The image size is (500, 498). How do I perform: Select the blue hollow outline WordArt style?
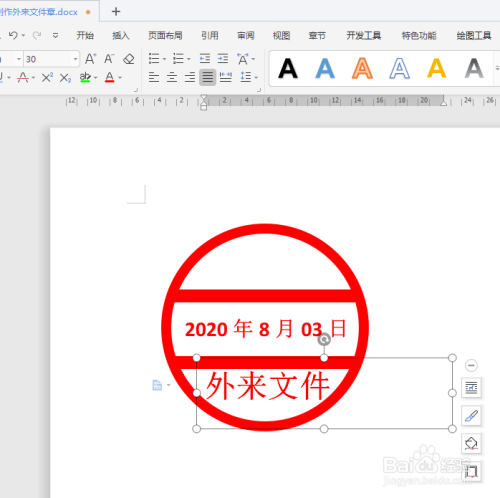(x=399, y=69)
